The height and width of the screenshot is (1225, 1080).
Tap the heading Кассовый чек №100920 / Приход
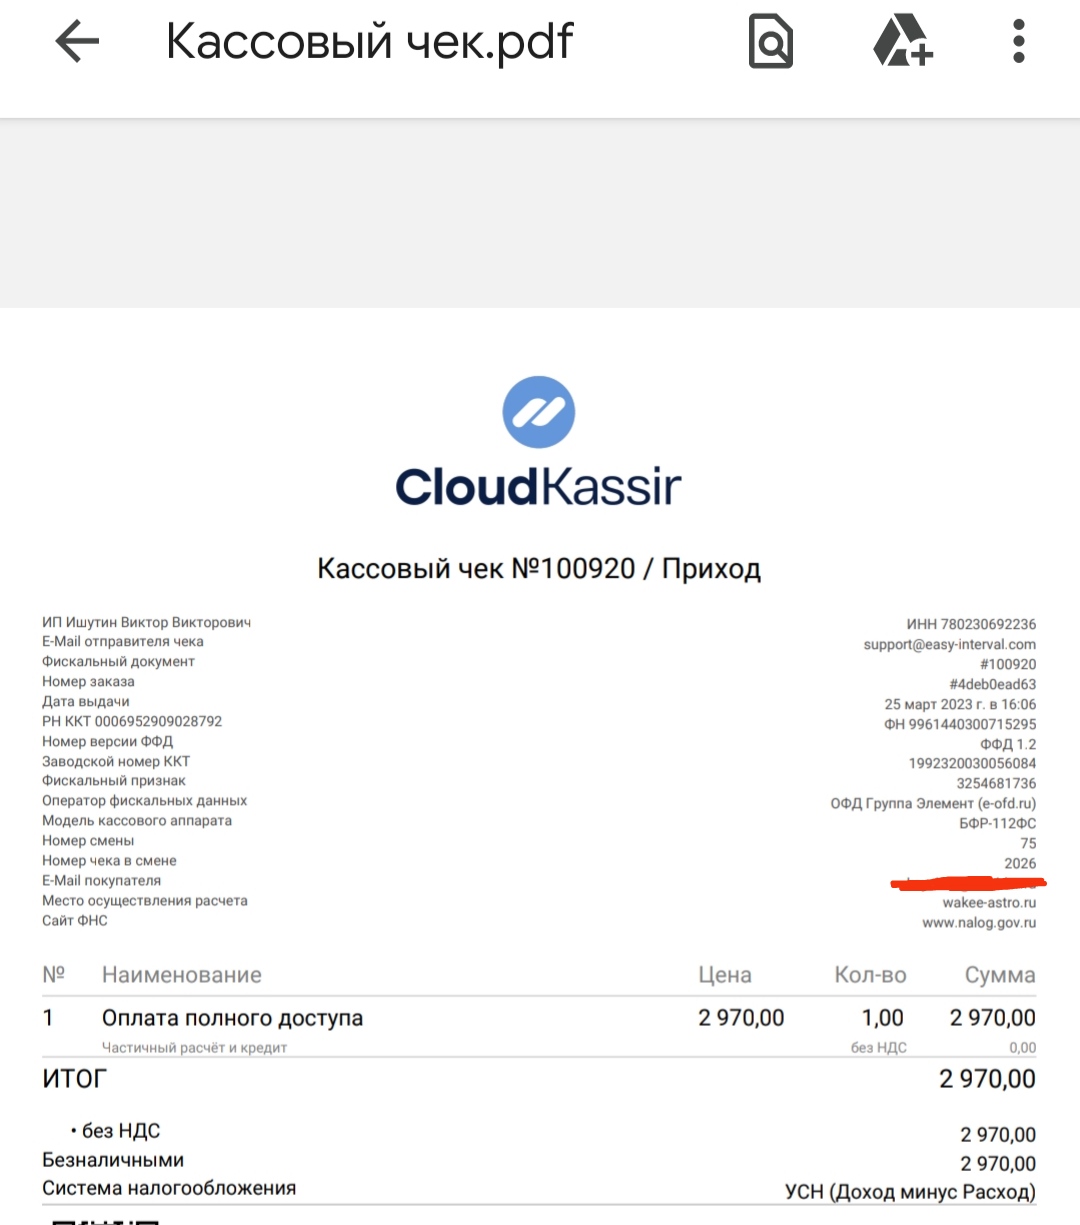539,569
